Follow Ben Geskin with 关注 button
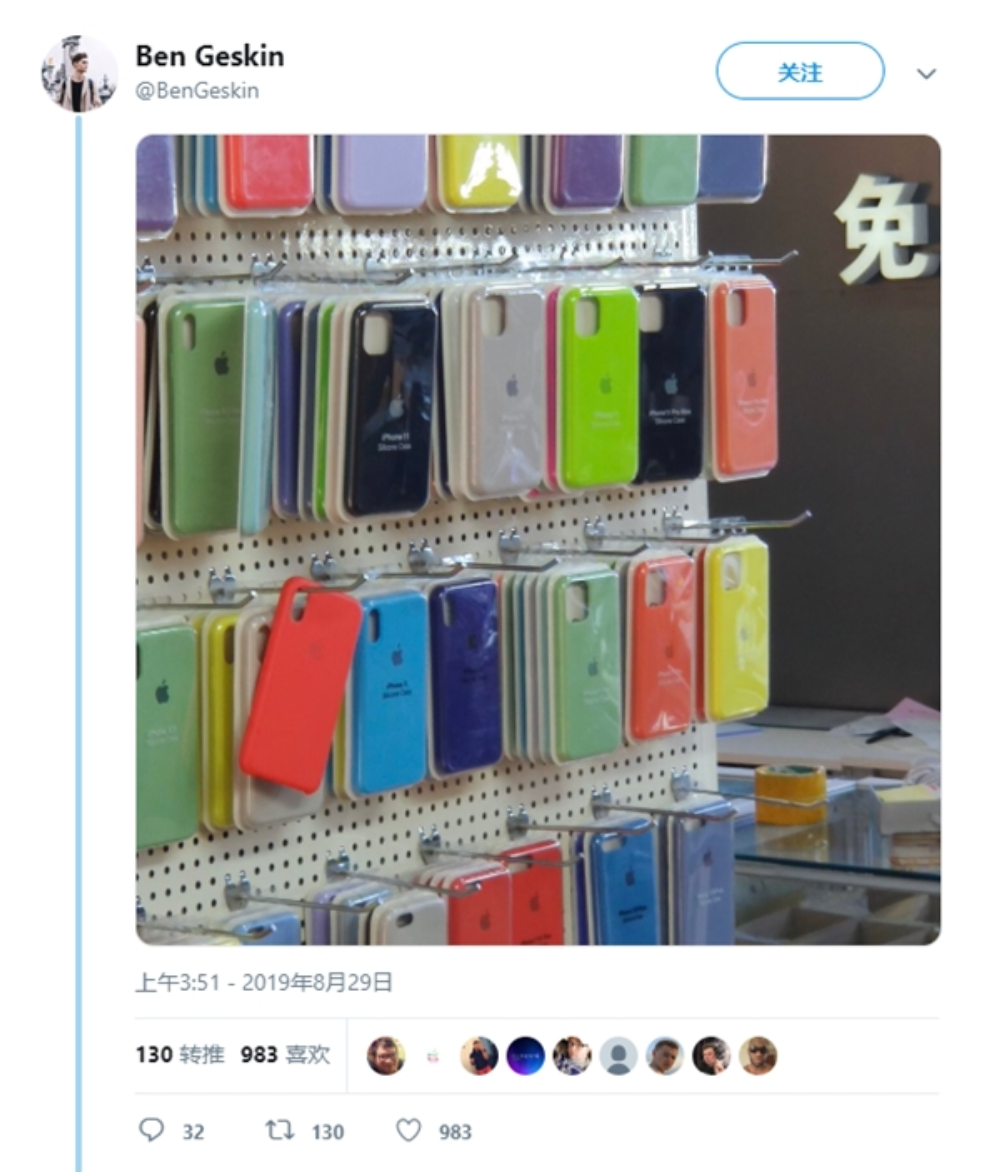982x1172 pixels. [x=800, y=71]
